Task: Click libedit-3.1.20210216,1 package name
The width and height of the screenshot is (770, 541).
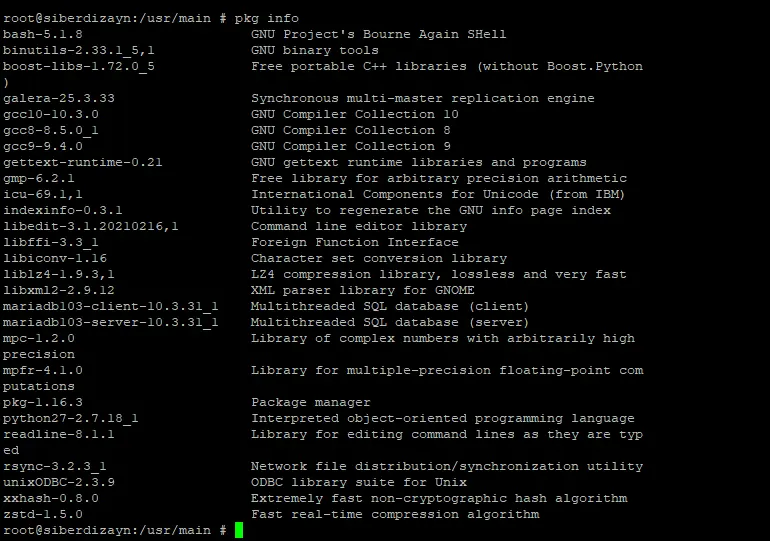Action: (90, 226)
